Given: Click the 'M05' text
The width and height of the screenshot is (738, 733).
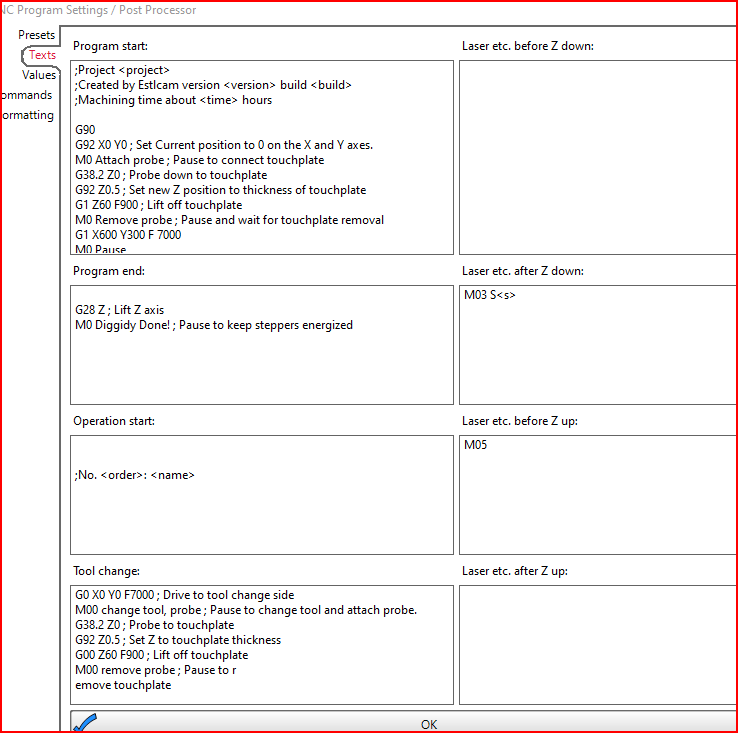Looking at the screenshot, I should pyautogui.click(x=475, y=445).
